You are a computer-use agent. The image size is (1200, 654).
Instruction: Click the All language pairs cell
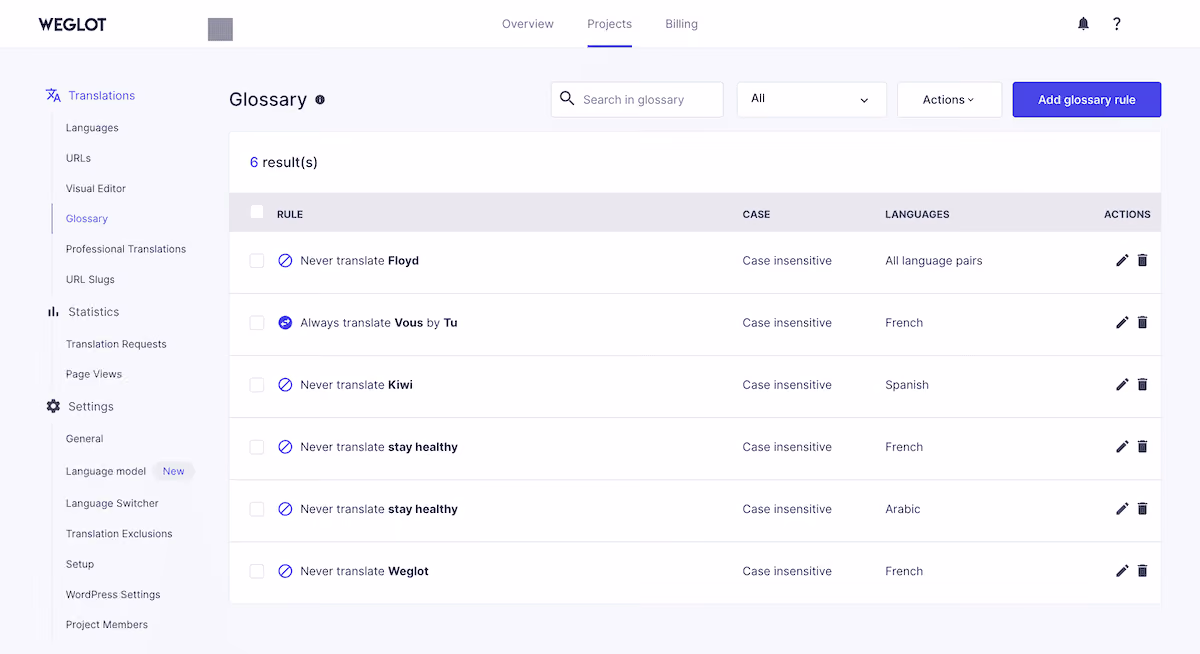coord(934,261)
